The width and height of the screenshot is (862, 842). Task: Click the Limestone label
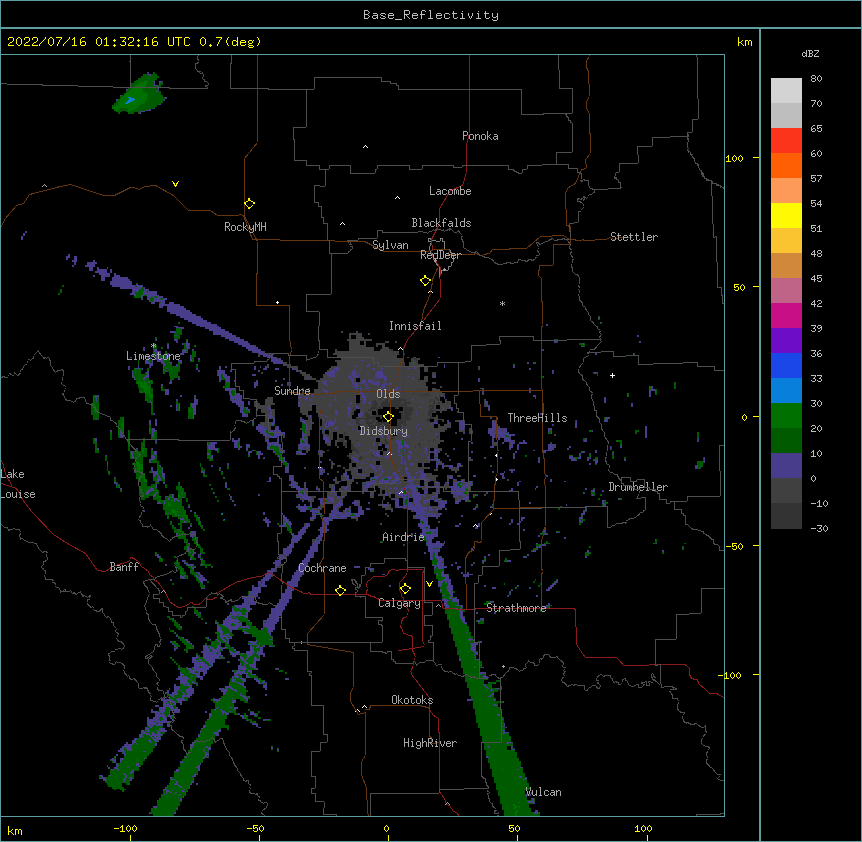click(x=153, y=356)
